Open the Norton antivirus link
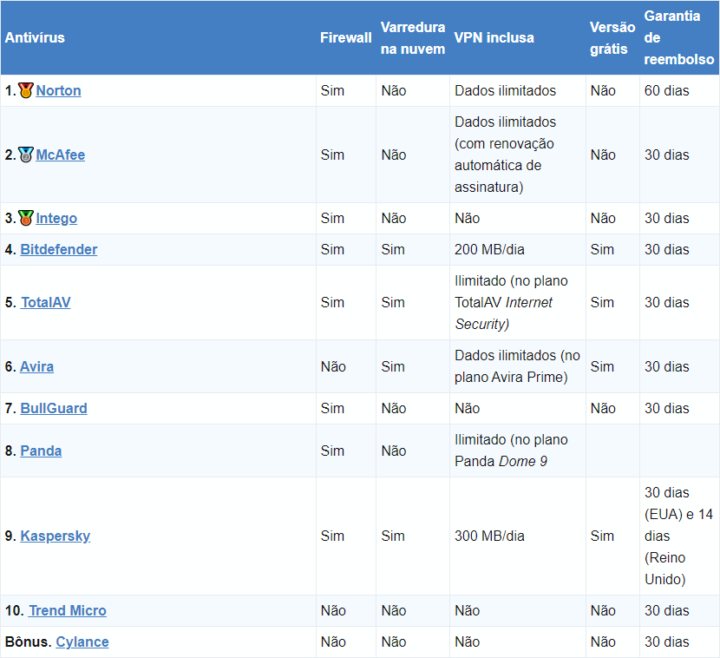 [x=58, y=90]
